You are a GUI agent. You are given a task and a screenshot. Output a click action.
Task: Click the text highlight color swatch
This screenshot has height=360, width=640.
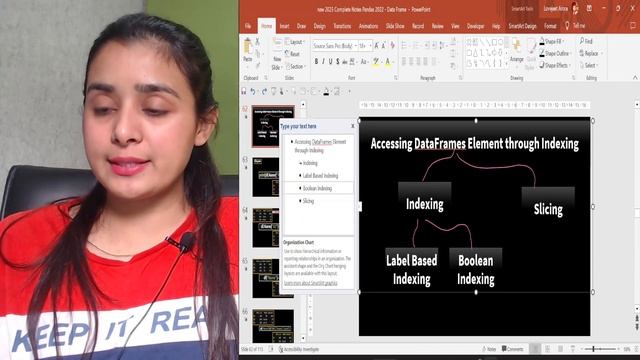tap(376, 62)
